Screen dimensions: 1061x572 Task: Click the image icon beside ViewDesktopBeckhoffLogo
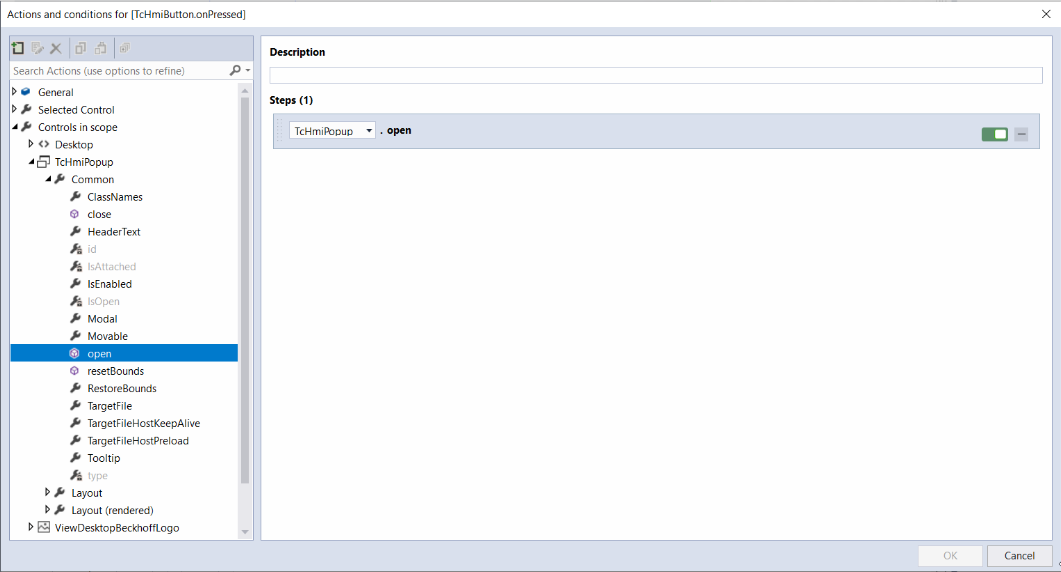point(43,527)
